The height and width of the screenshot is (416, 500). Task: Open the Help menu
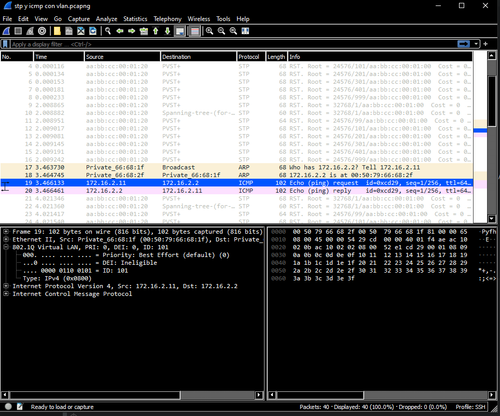point(243,19)
